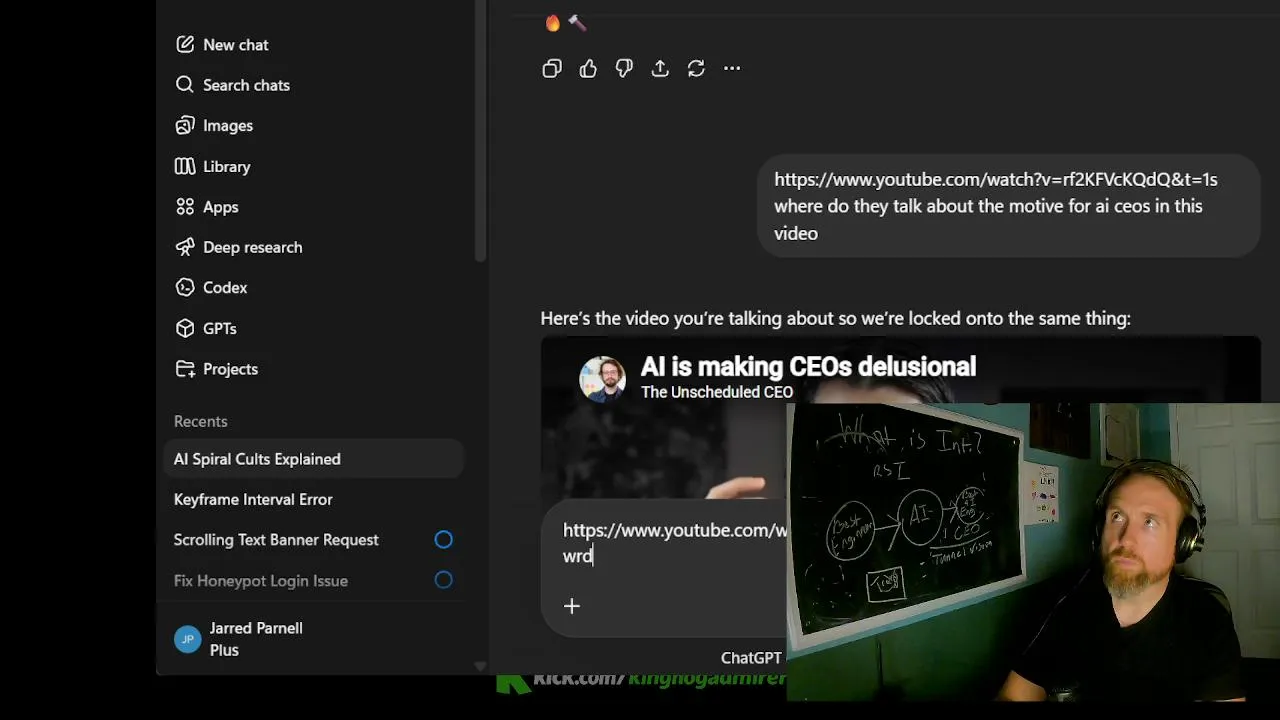Click the Library books icon
This screenshot has width=1280, height=720.
185,167
